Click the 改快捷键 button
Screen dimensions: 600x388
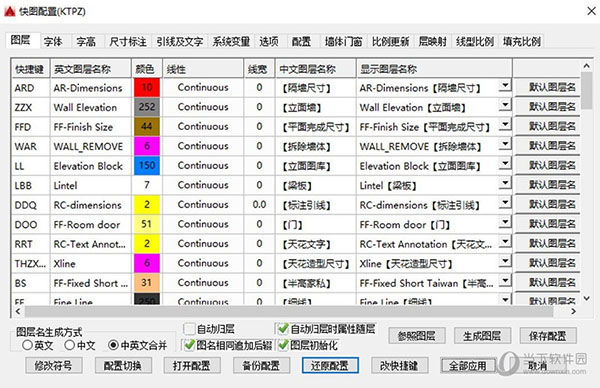point(399,365)
